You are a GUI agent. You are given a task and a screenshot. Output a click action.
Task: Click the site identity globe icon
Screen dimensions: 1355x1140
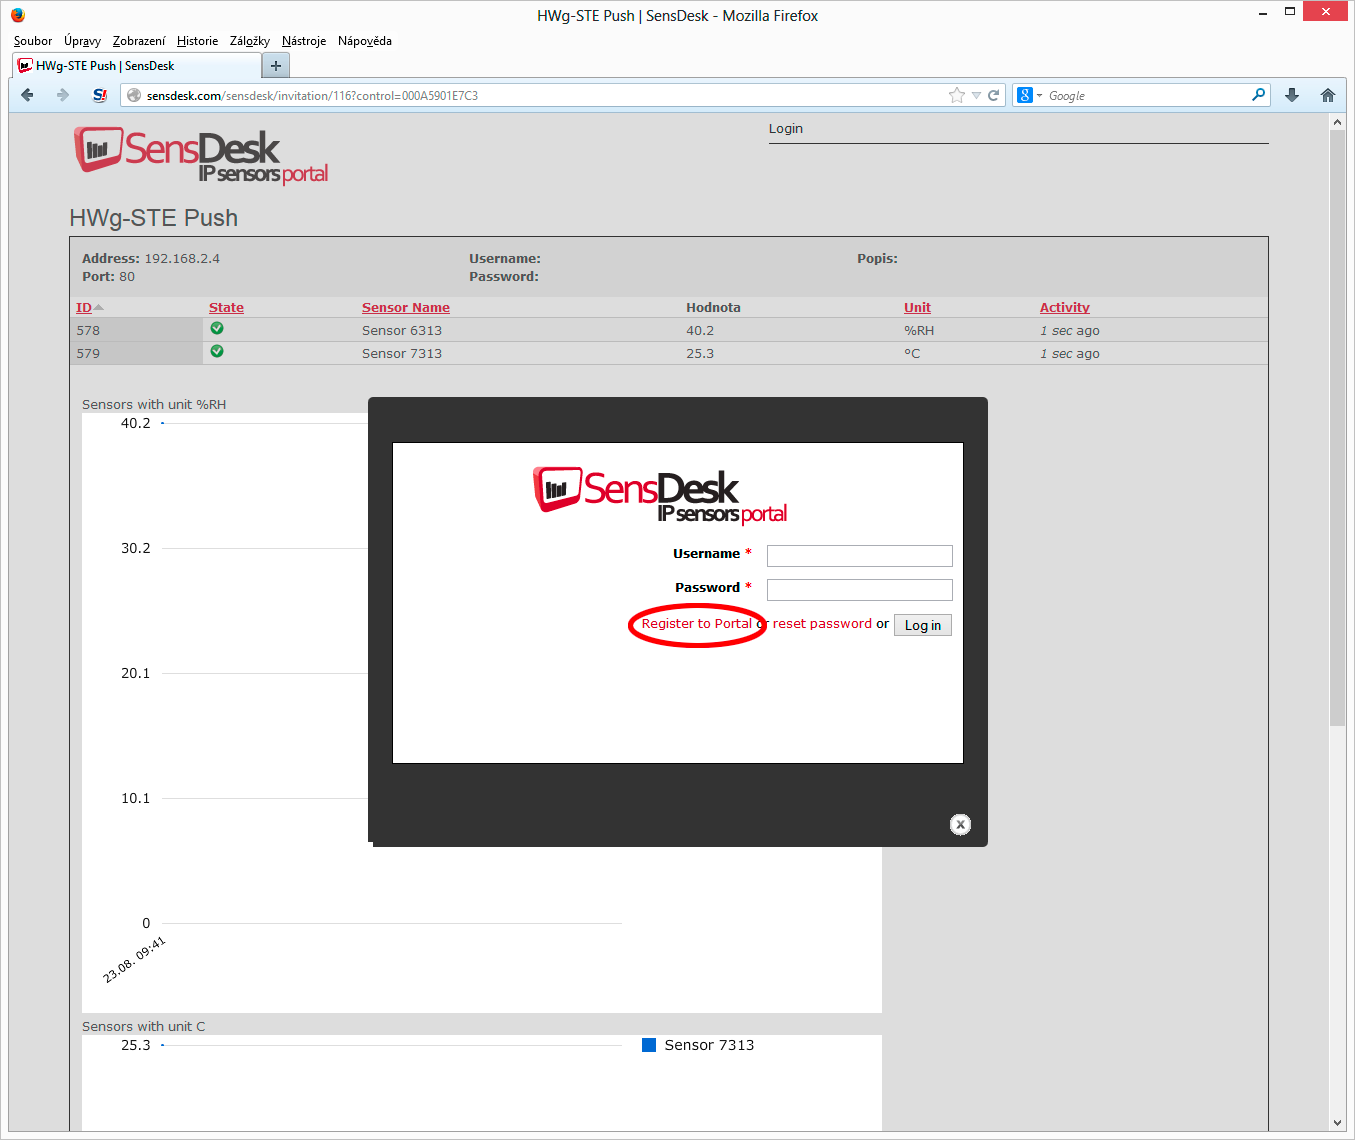coord(134,95)
